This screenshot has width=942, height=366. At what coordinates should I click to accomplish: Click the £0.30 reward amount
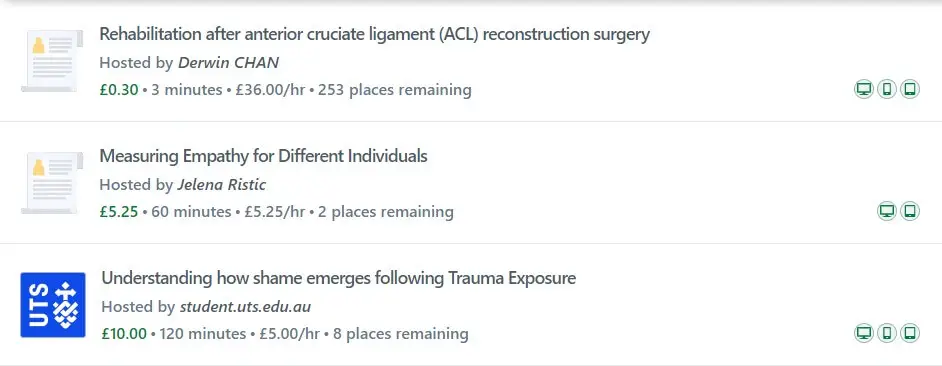[119, 90]
